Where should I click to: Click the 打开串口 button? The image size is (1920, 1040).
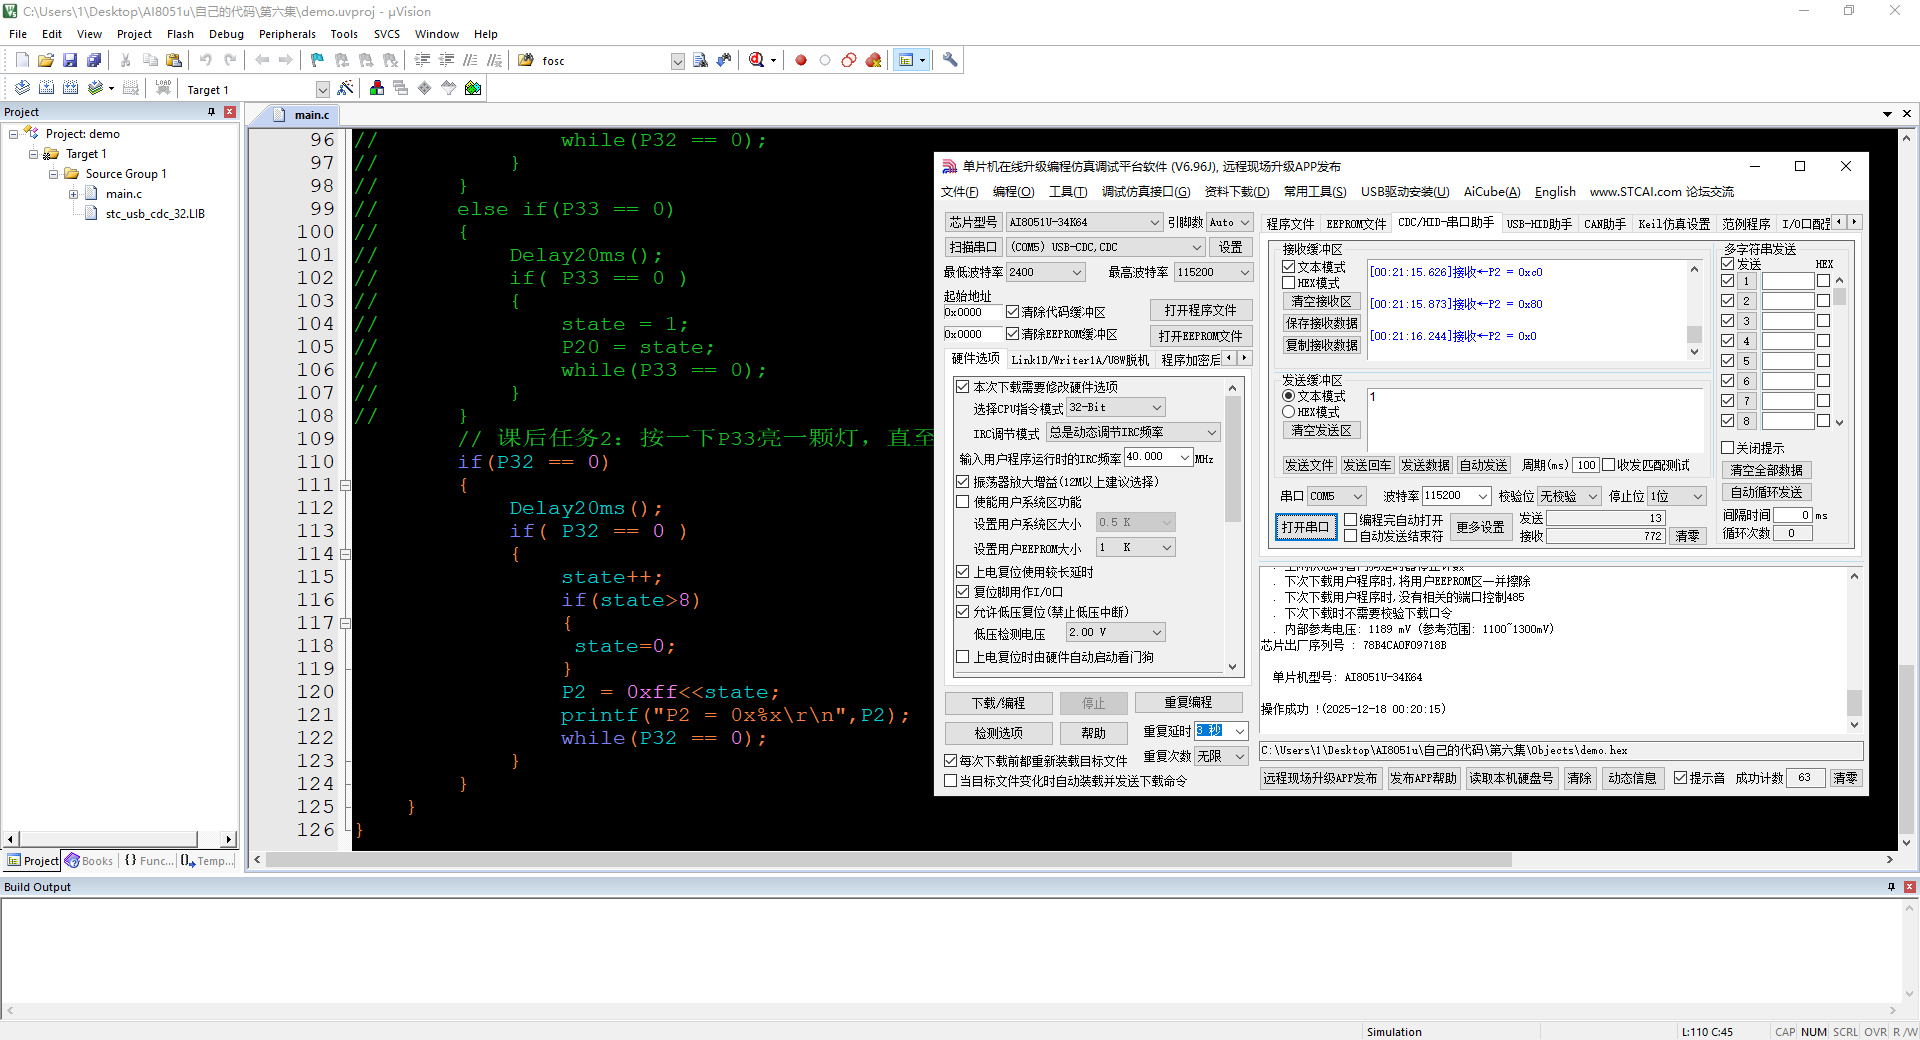pyautogui.click(x=1305, y=527)
